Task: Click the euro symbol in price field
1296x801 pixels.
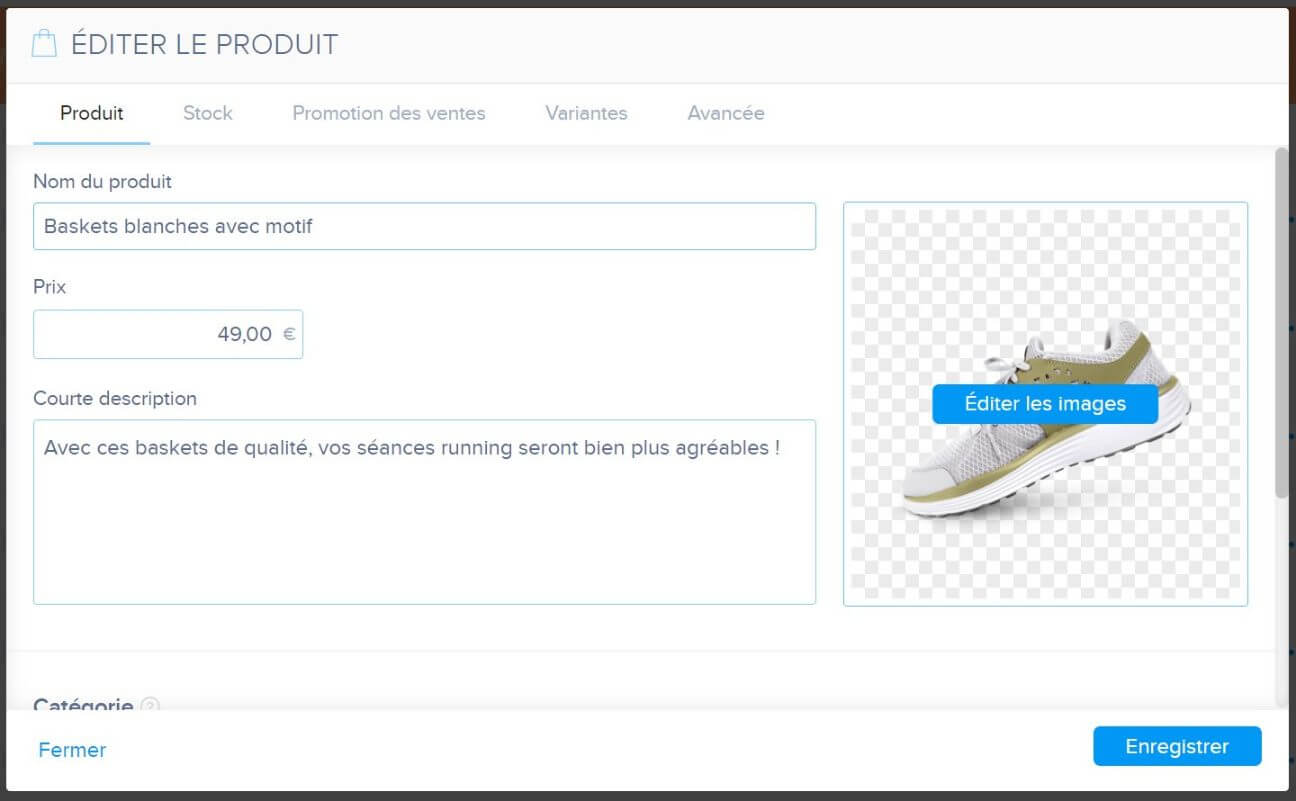Action: (289, 334)
